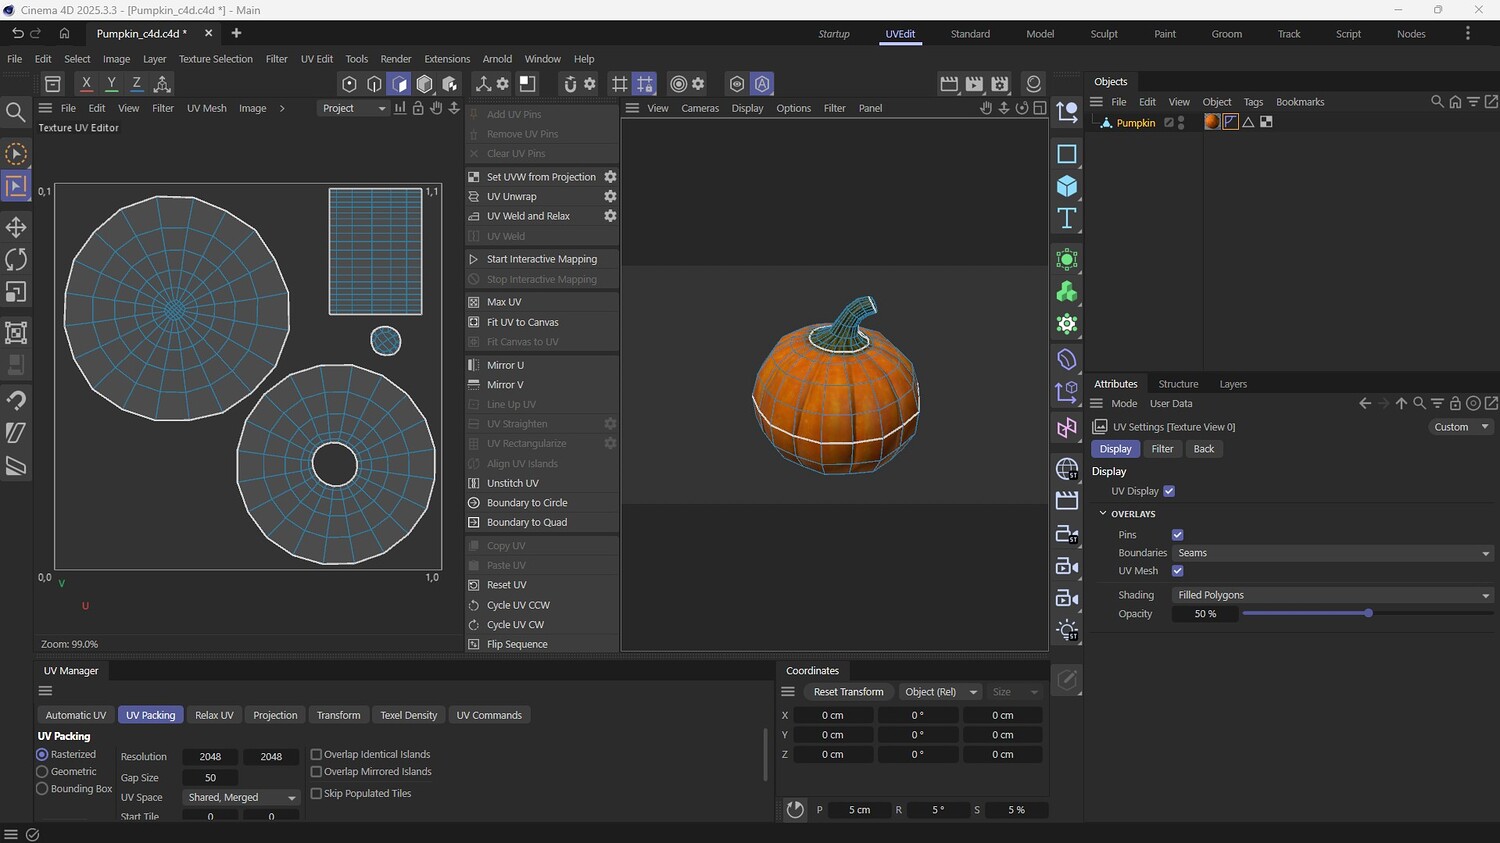
Task: Switch to the Relax UV tab
Action: pyautogui.click(x=214, y=715)
